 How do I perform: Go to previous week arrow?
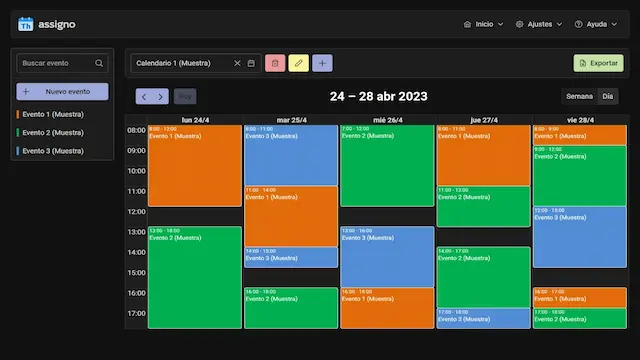(x=144, y=97)
